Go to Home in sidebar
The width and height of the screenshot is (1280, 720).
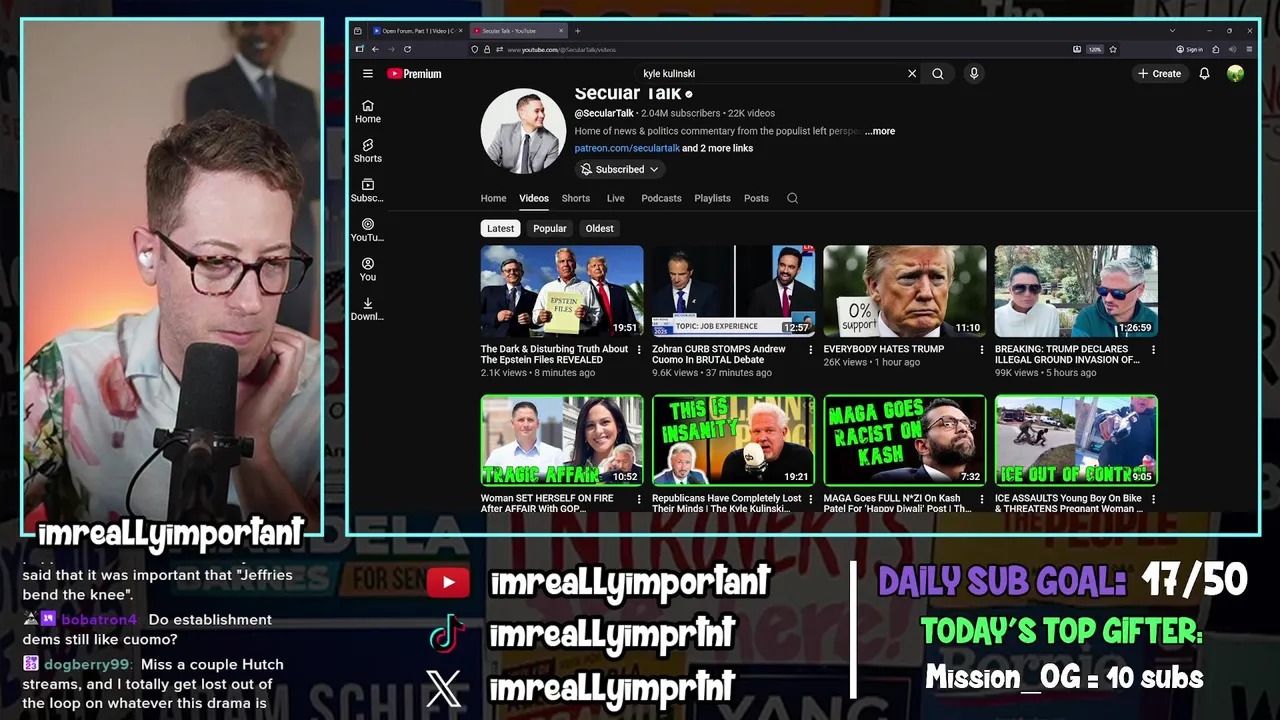(x=368, y=111)
